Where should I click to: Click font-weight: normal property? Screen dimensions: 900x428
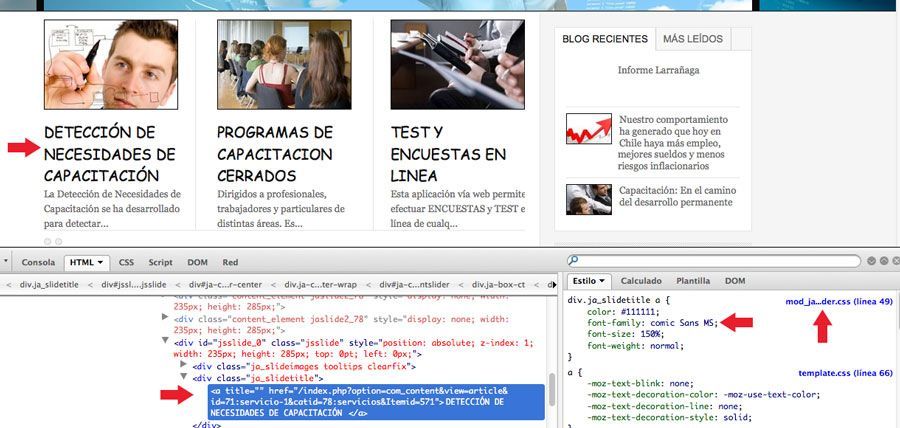coord(636,346)
